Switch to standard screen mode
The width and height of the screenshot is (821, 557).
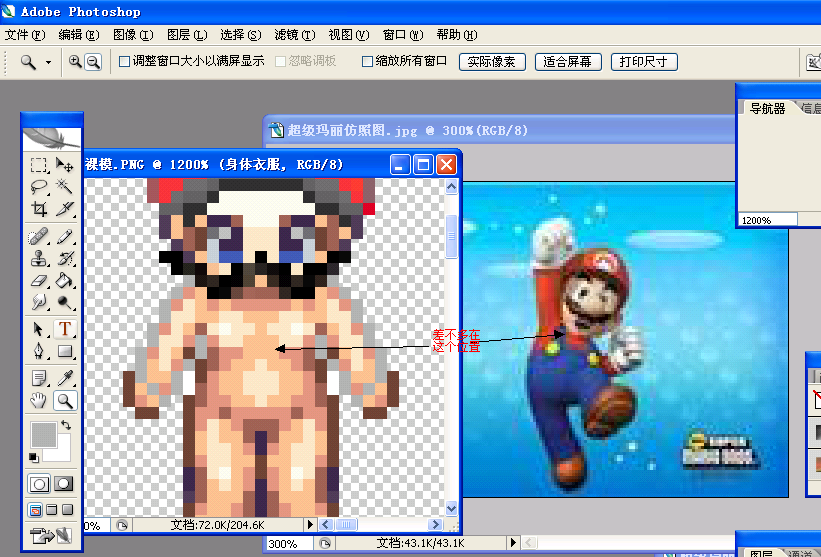(x=36, y=510)
